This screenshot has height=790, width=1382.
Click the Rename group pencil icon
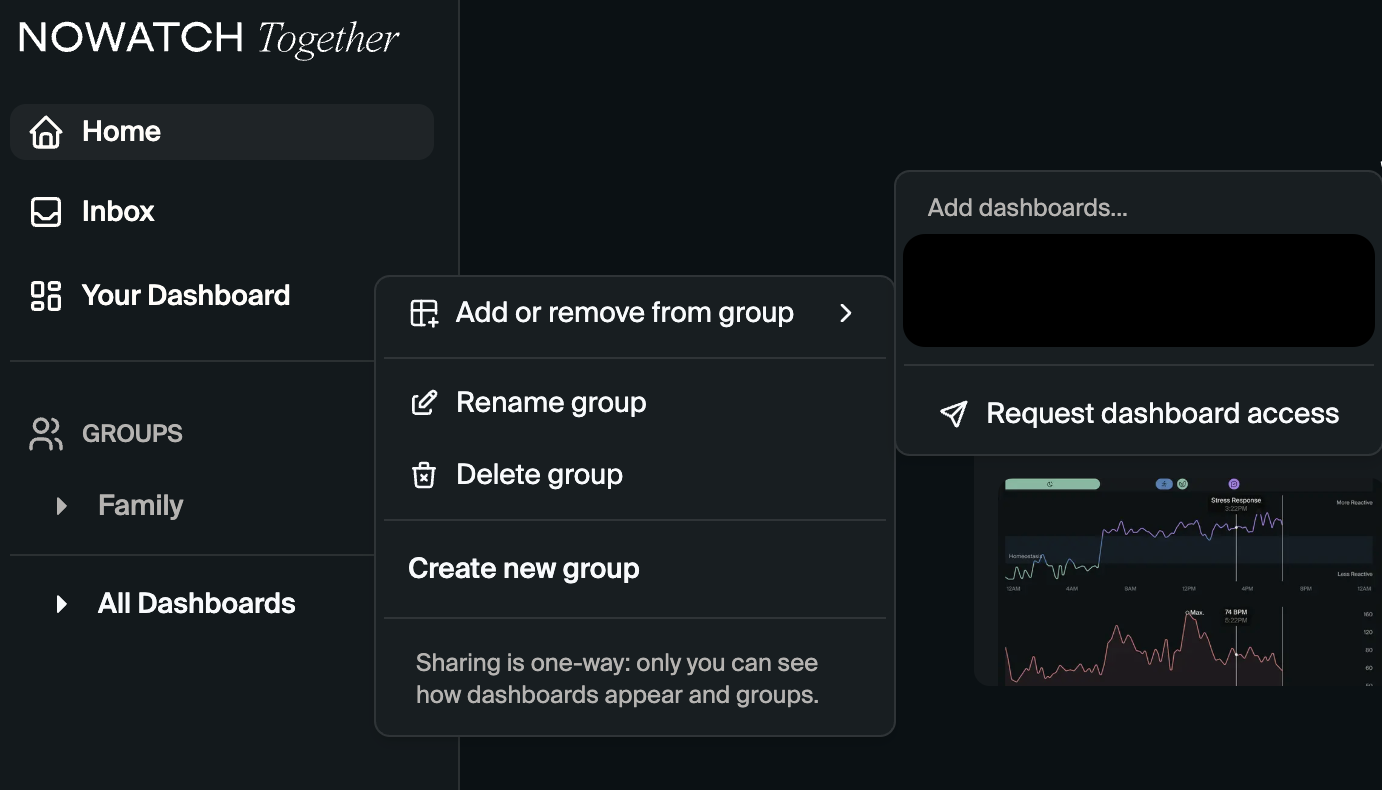tap(424, 403)
